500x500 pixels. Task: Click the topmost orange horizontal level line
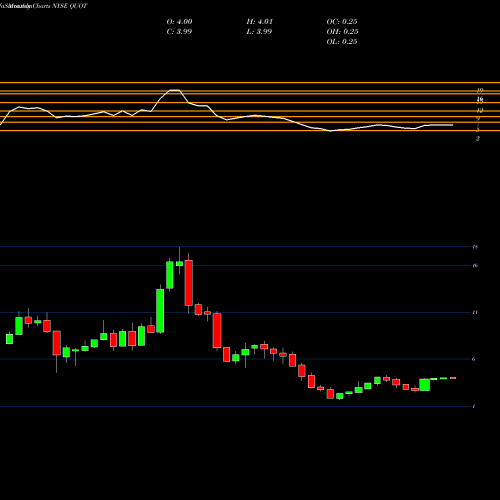pos(250,82)
